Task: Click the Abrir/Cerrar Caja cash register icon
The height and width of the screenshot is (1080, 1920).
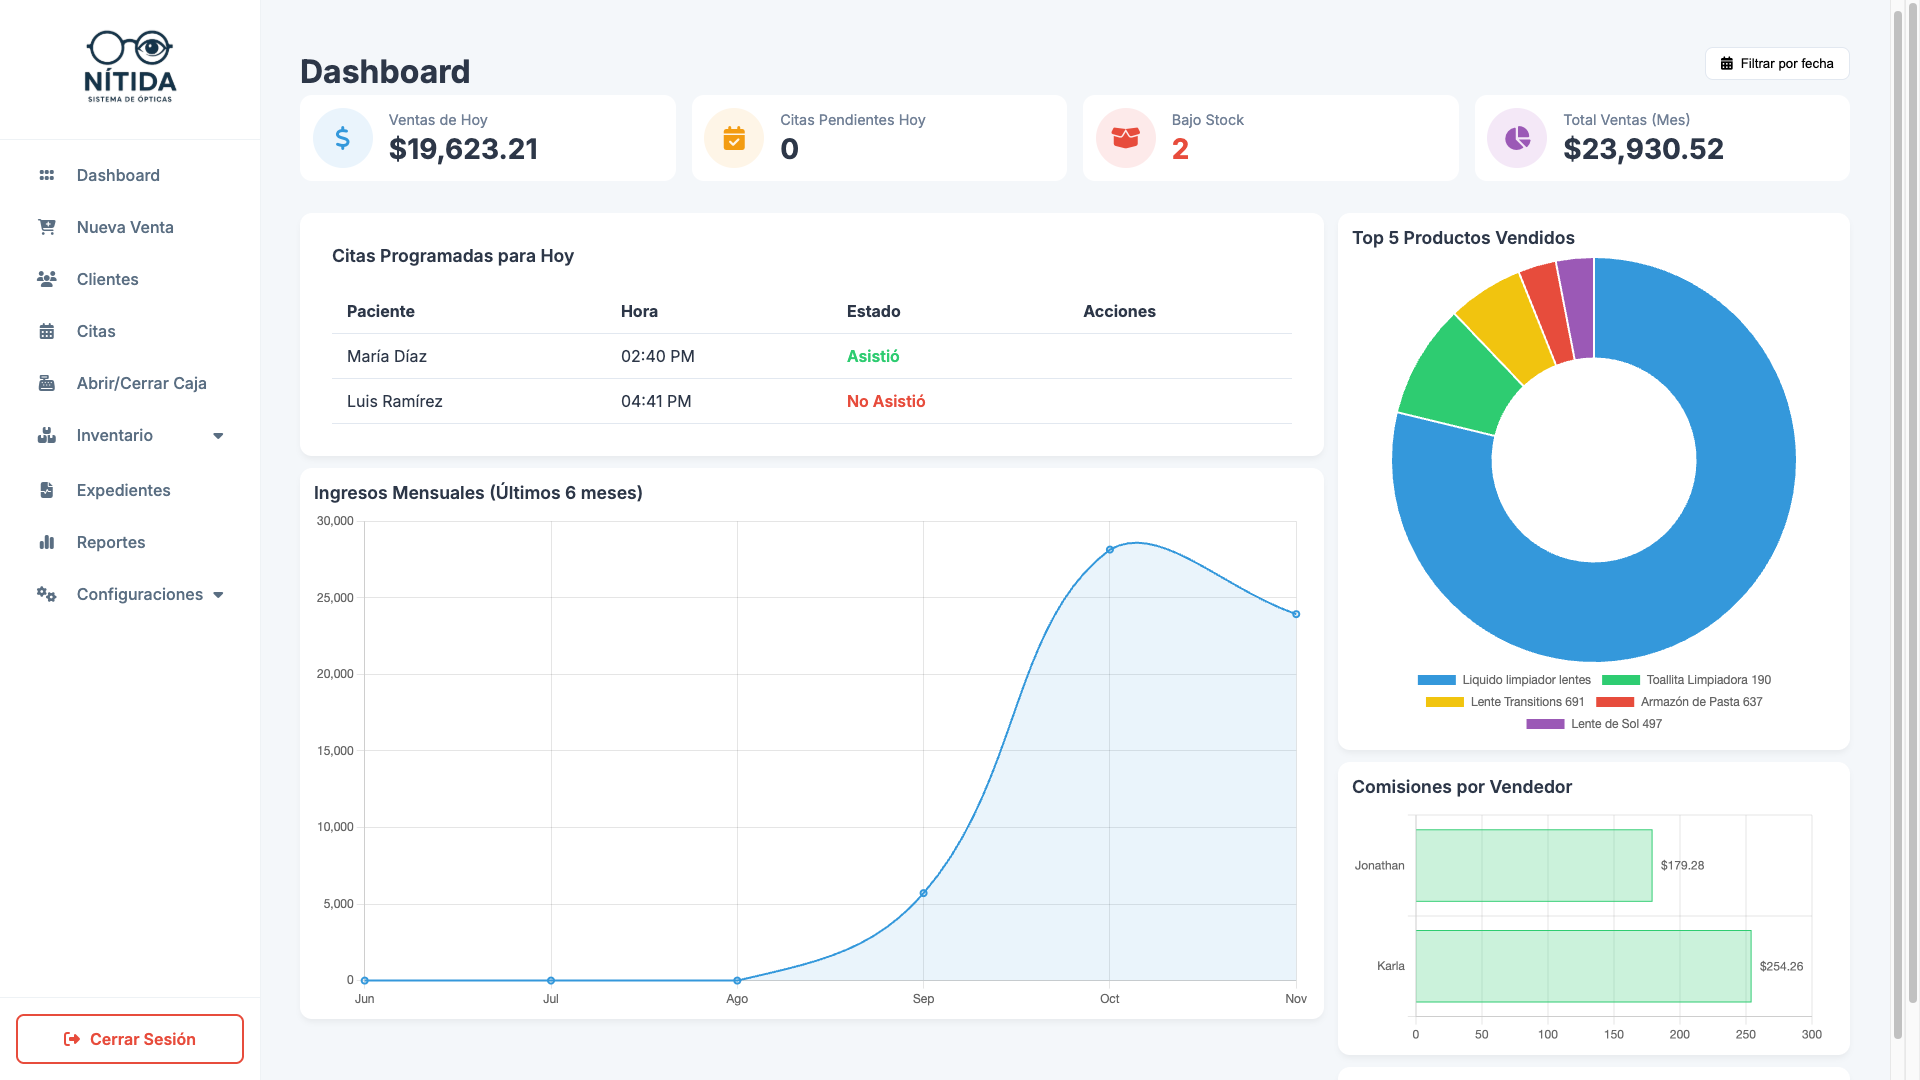Action: (46, 383)
